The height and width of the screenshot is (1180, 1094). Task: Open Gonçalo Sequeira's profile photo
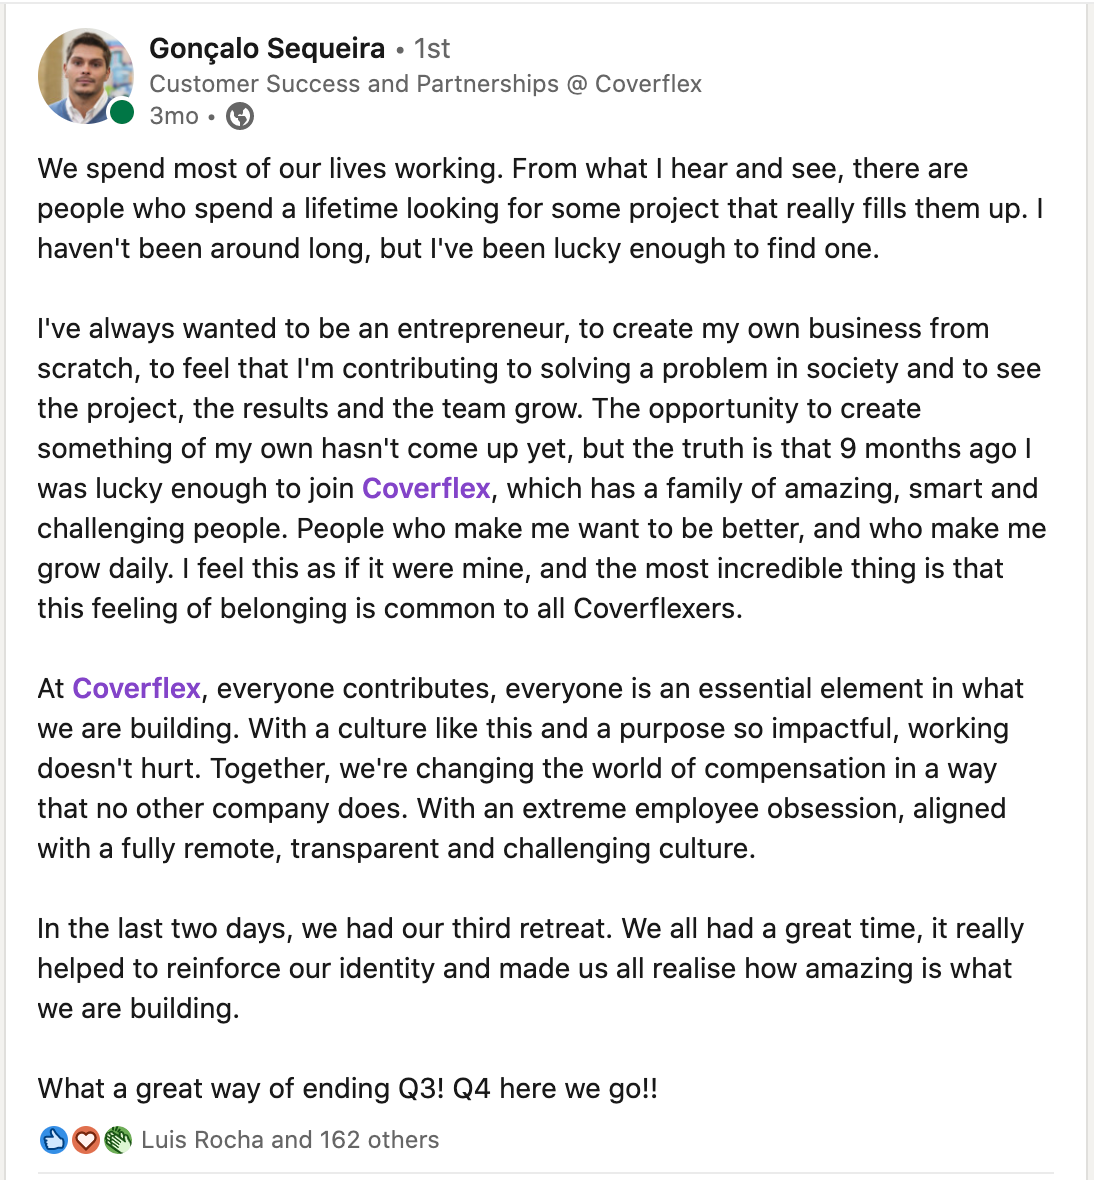click(86, 76)
